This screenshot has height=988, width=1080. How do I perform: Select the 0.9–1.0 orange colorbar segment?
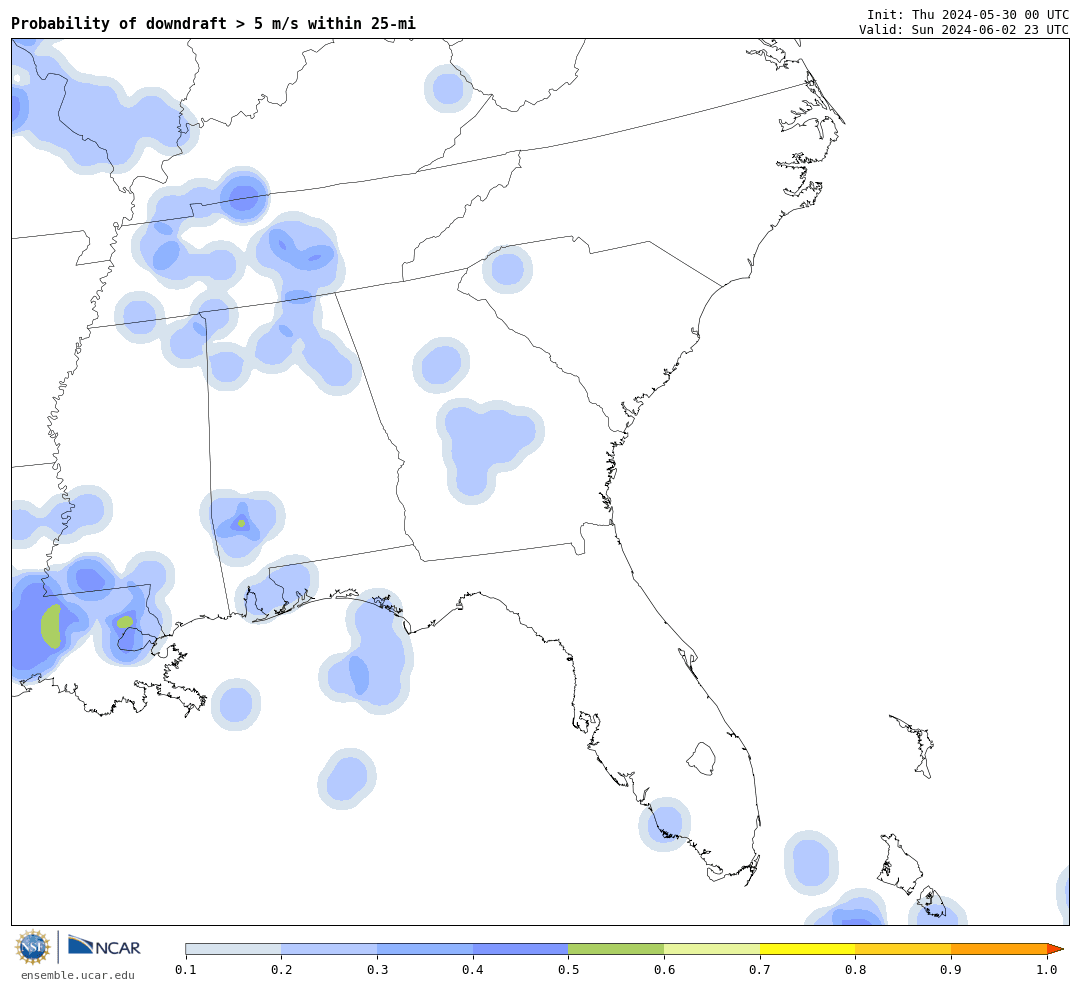[x=999, y=949]
